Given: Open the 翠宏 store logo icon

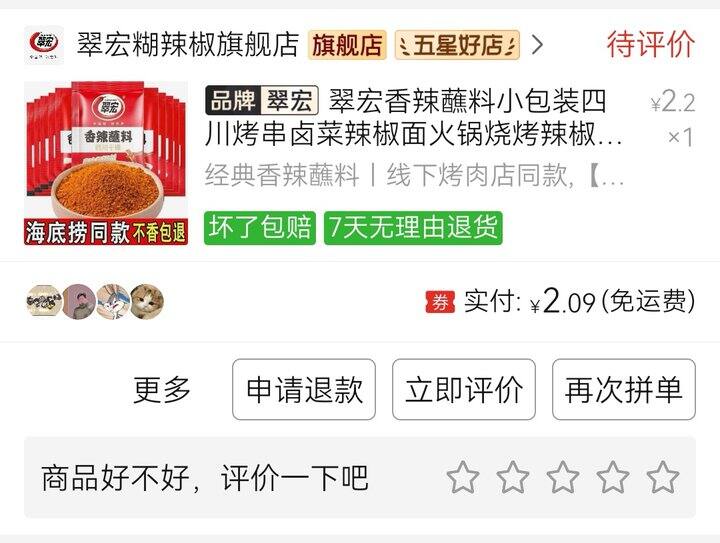Looking at the screenshot, I should (44, 45).
